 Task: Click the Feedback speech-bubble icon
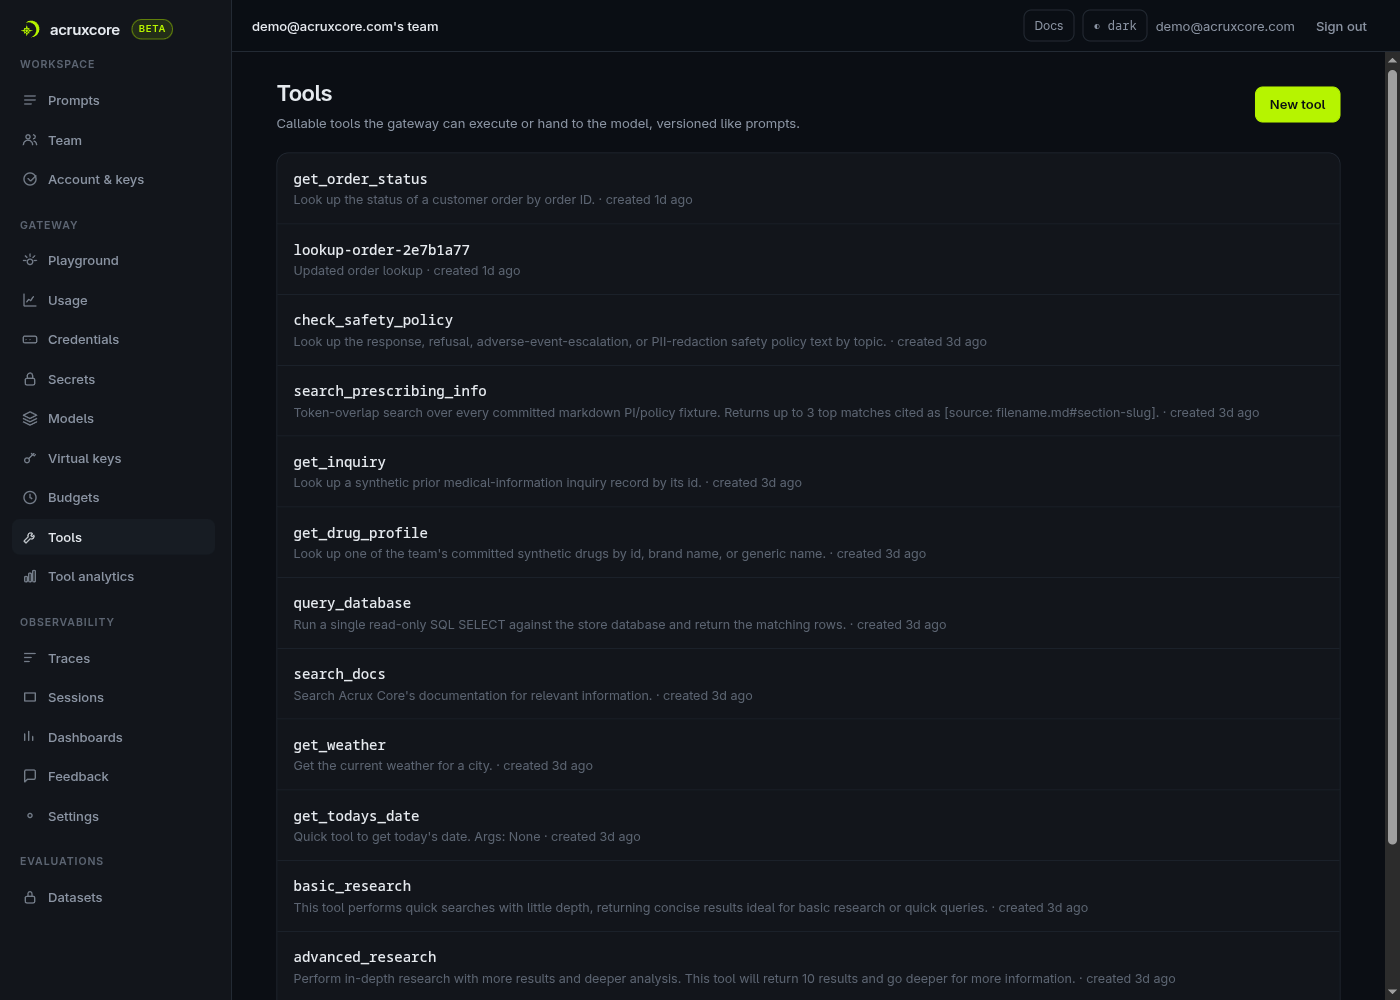coord(30,776)
